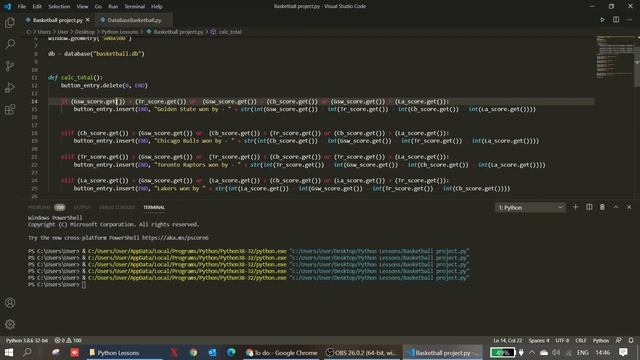The image size is (640, 360).
Task: Change end of line sequence CRLF
Action: 580,340
